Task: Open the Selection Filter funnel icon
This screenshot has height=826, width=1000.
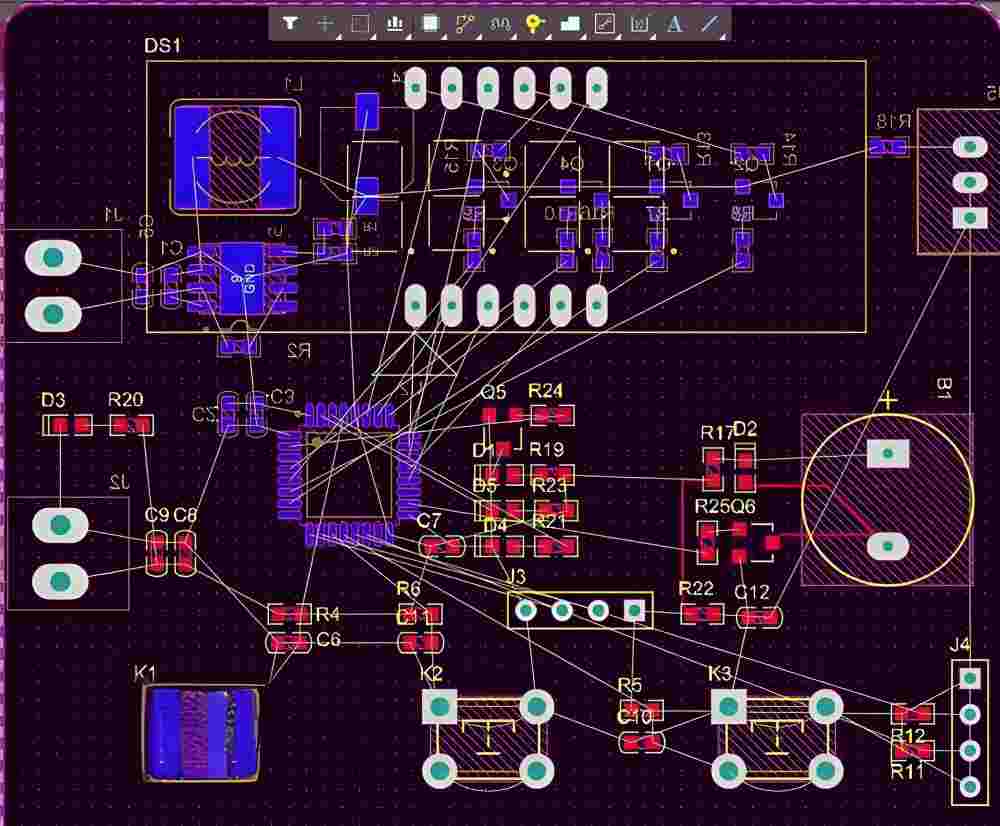Action: [290, 24]
